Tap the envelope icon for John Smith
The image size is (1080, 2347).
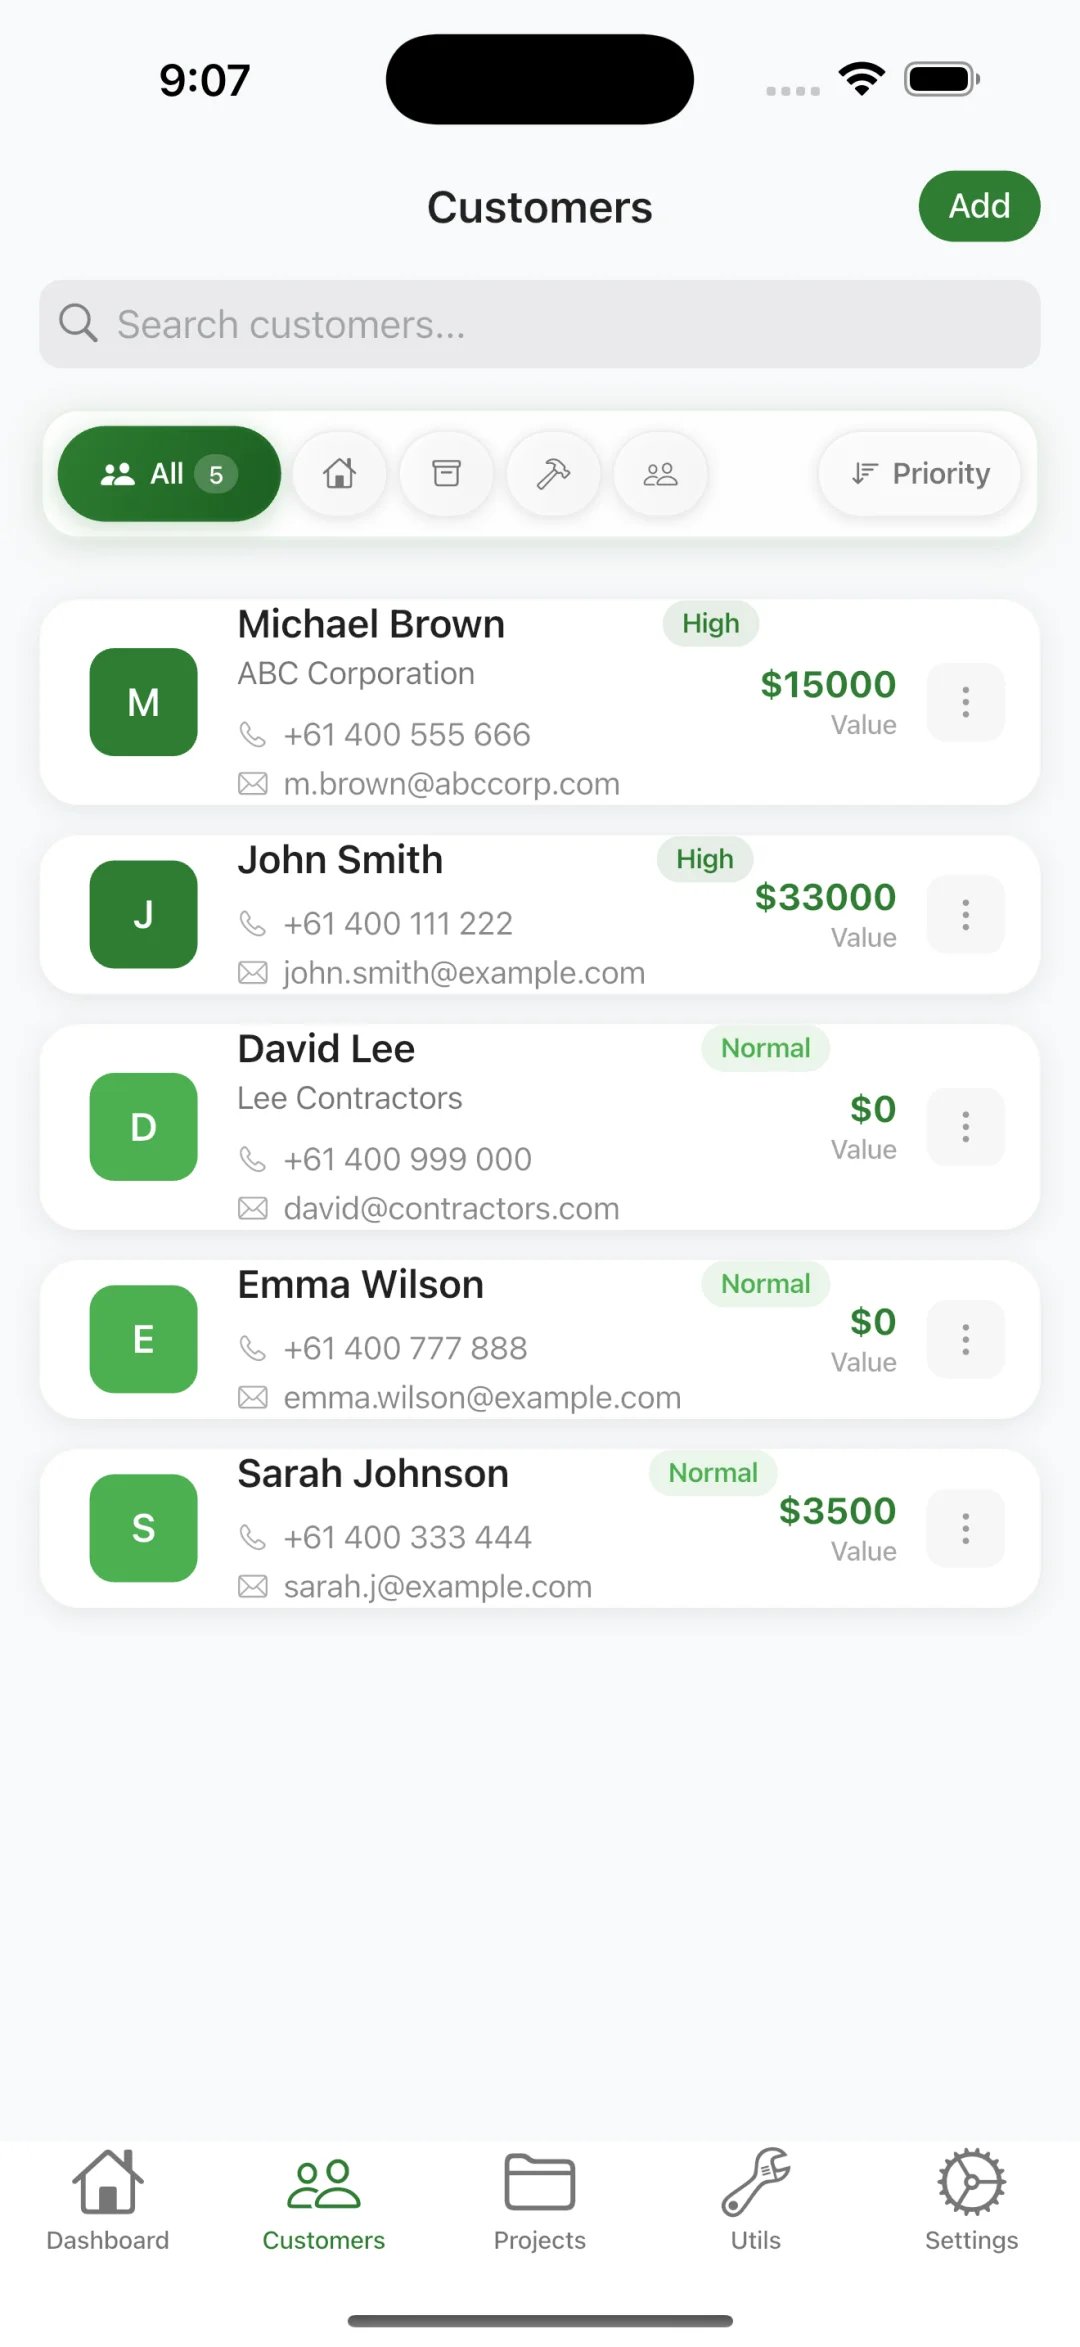253,973
